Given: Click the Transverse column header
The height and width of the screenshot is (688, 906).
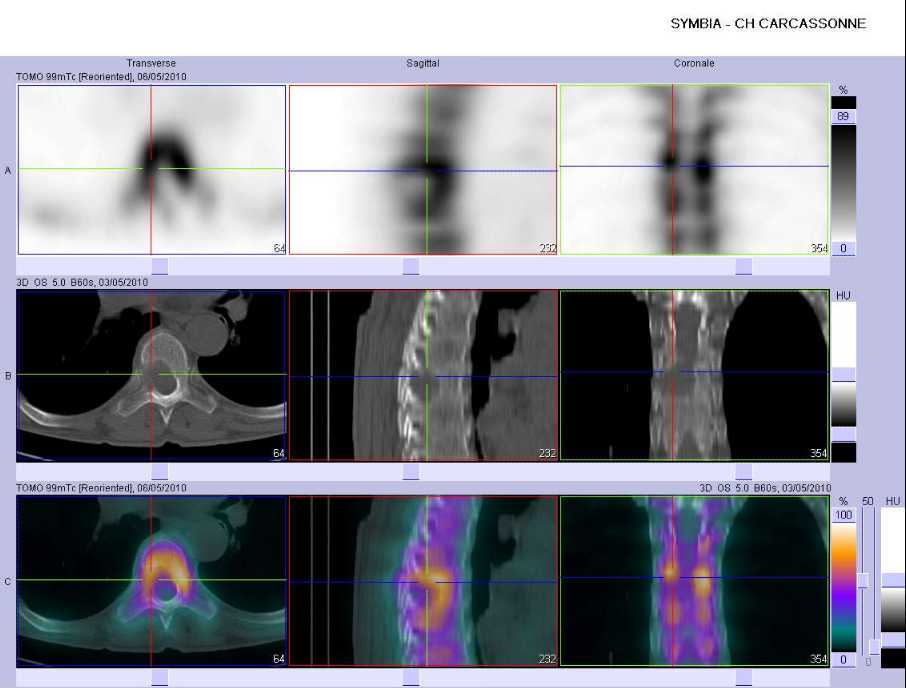Looking at the screenshot, I should click(x=151, y=63).
